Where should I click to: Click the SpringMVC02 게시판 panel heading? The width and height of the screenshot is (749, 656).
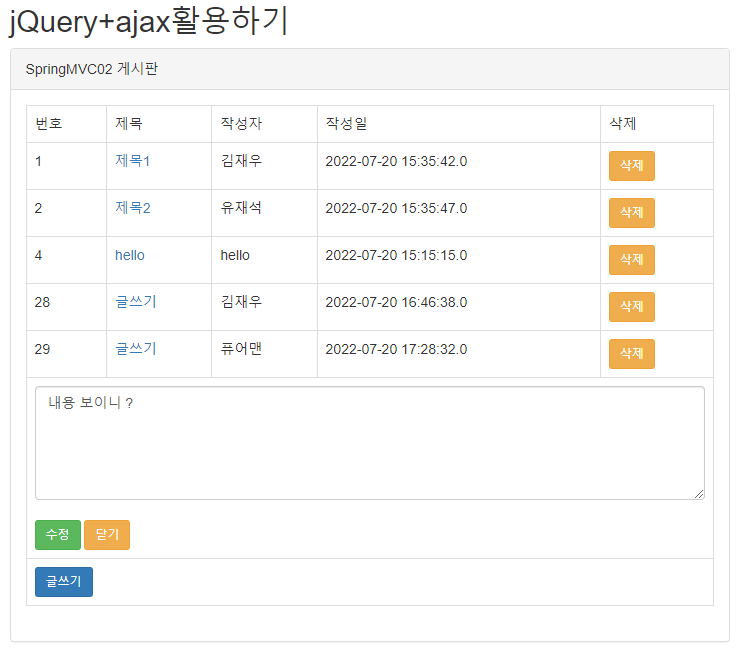click(370, 69)
